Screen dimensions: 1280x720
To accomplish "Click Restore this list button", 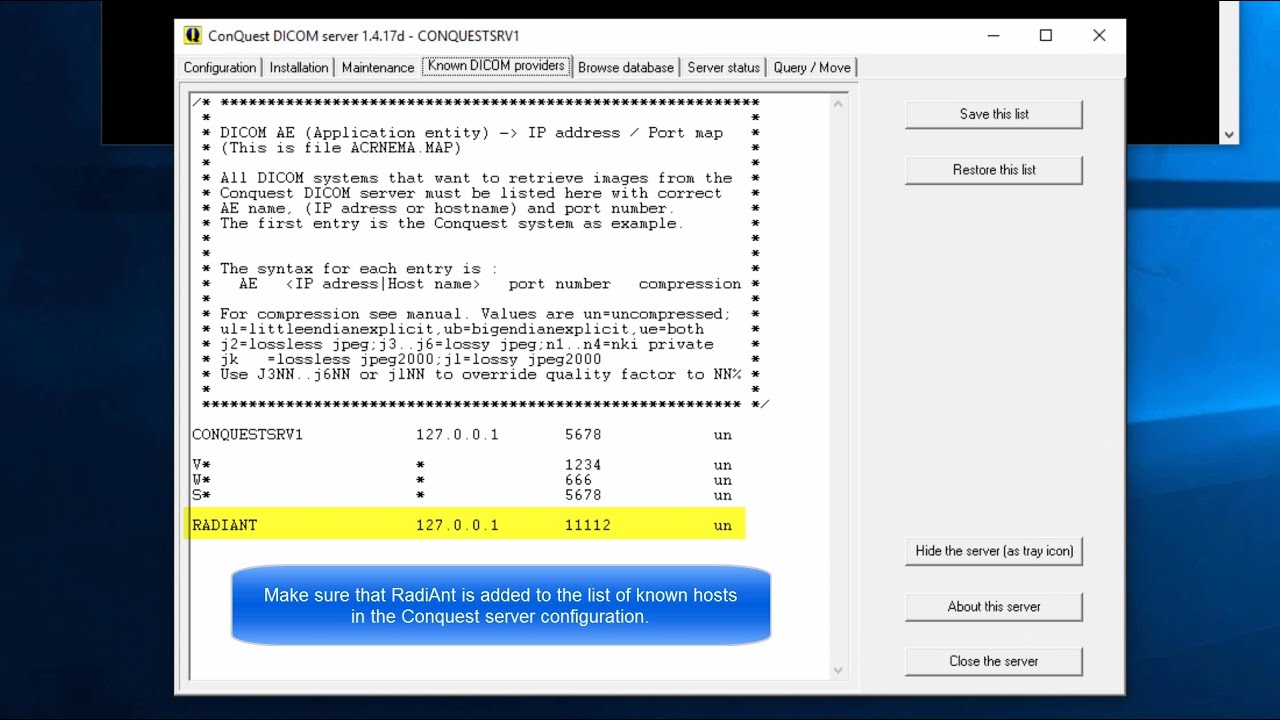I will pos(994,170).
